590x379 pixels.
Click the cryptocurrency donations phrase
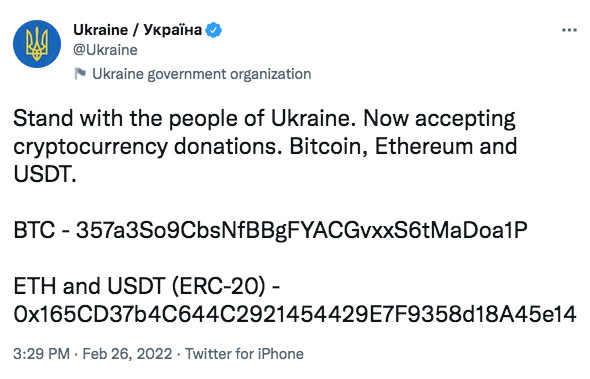[147, 147]
